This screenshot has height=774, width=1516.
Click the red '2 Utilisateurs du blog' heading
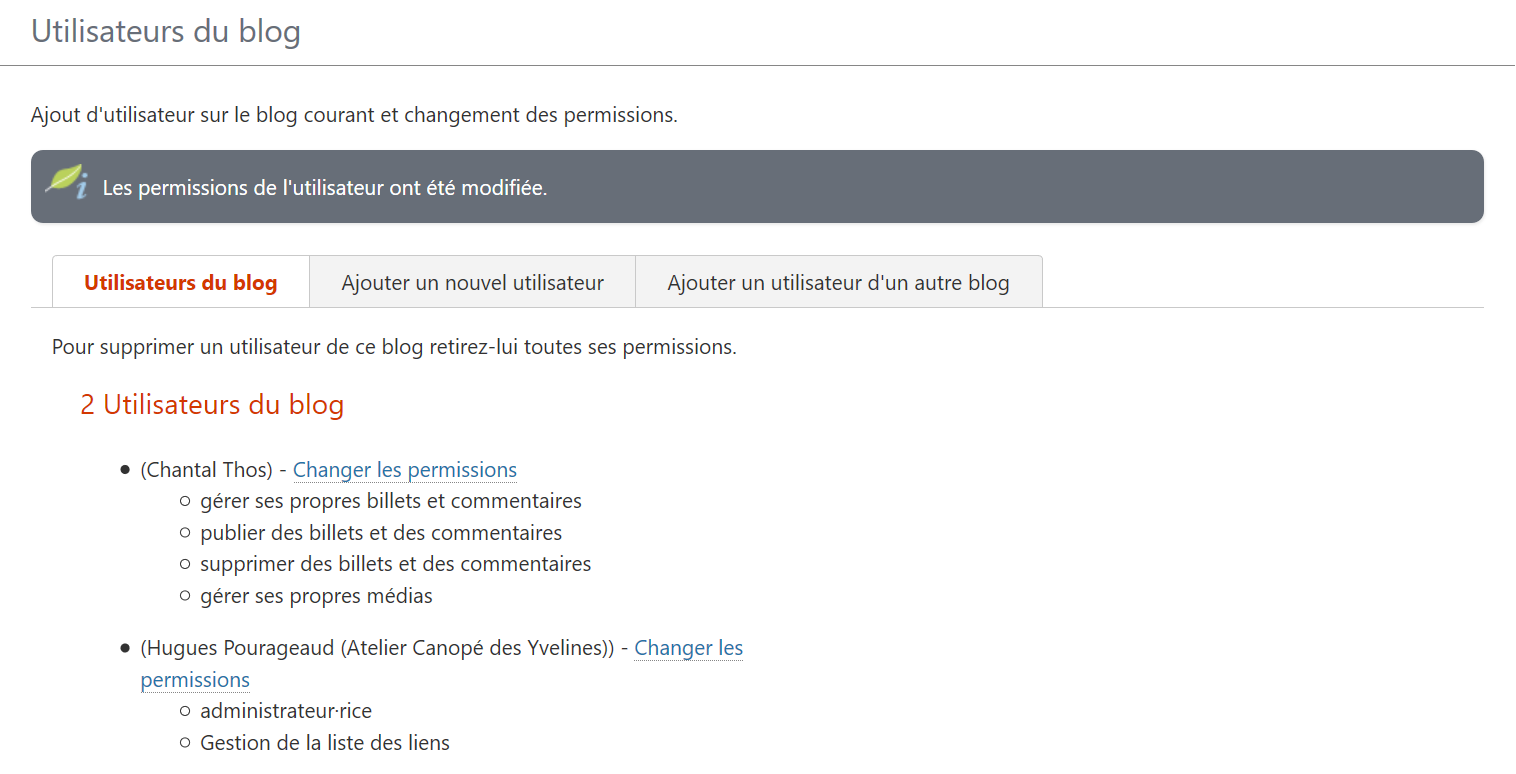click(212, 405)
